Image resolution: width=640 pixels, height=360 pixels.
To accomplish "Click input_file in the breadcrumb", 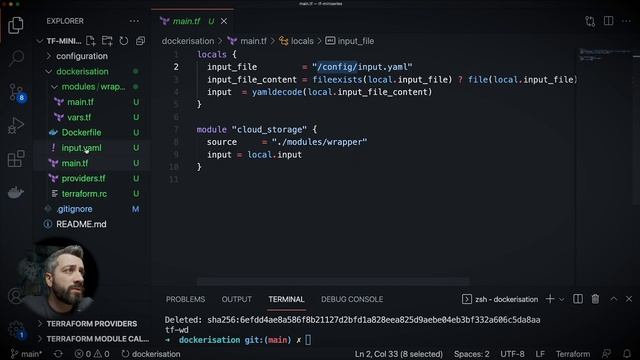I will [x=356, y=41].
